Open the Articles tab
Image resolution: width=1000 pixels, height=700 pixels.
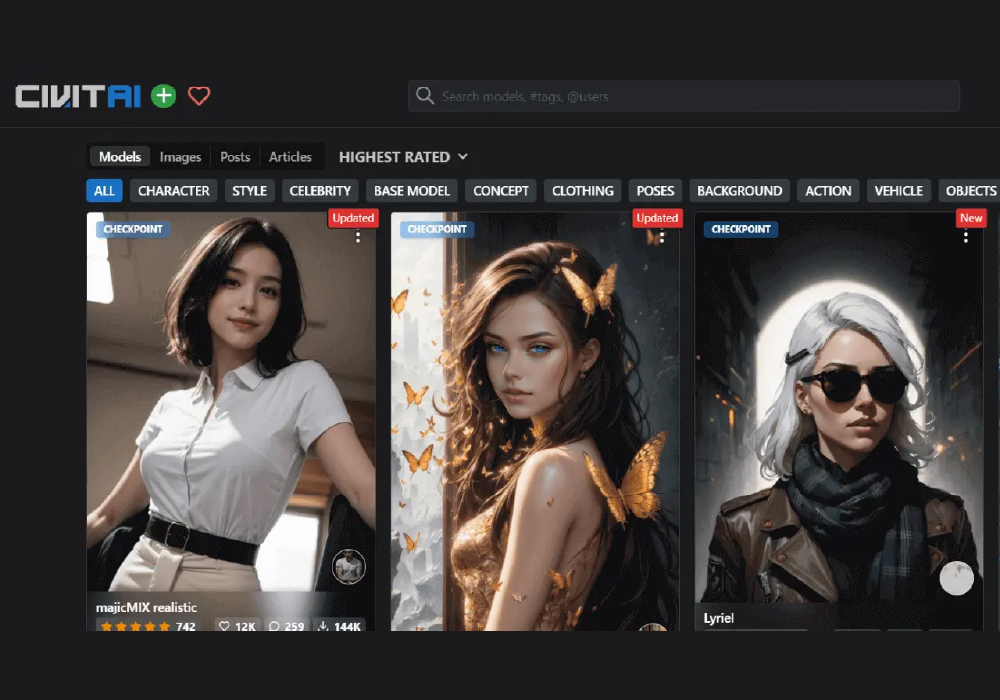pyautogui.click(x=290, y=157)
